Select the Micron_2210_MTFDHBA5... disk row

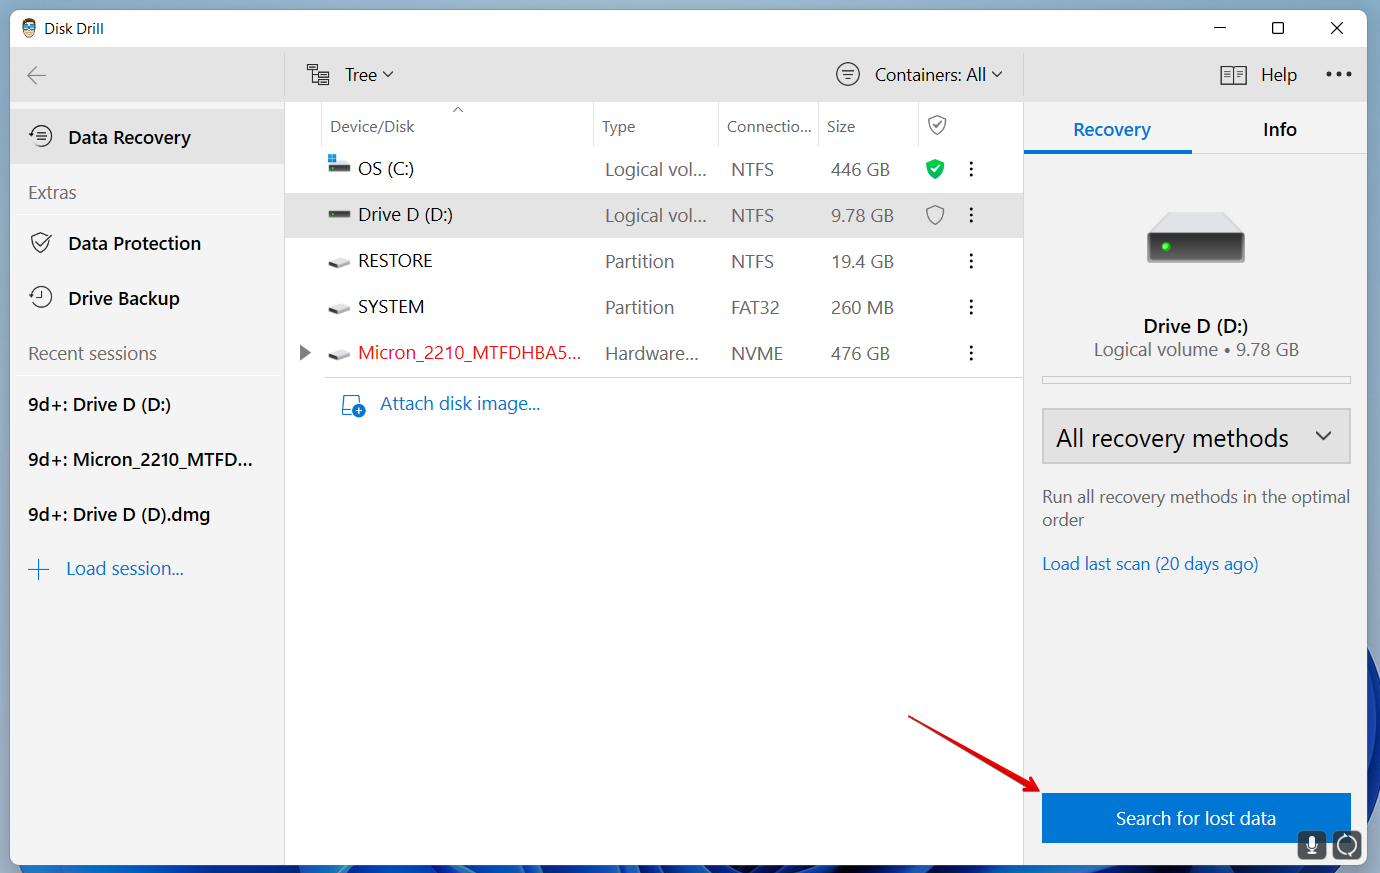click(x=654, y=353)
